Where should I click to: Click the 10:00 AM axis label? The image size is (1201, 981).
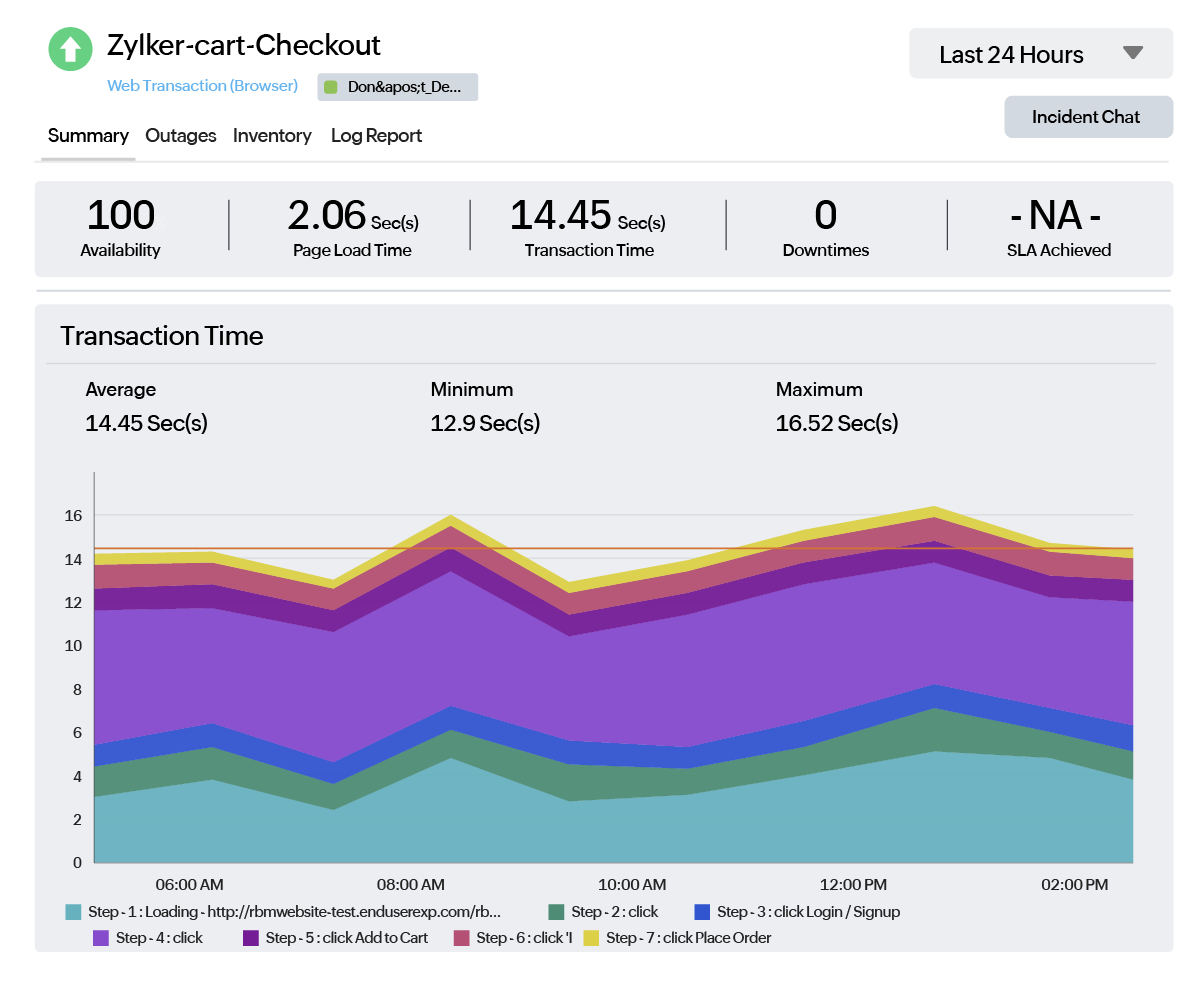(x=632, y=885)
